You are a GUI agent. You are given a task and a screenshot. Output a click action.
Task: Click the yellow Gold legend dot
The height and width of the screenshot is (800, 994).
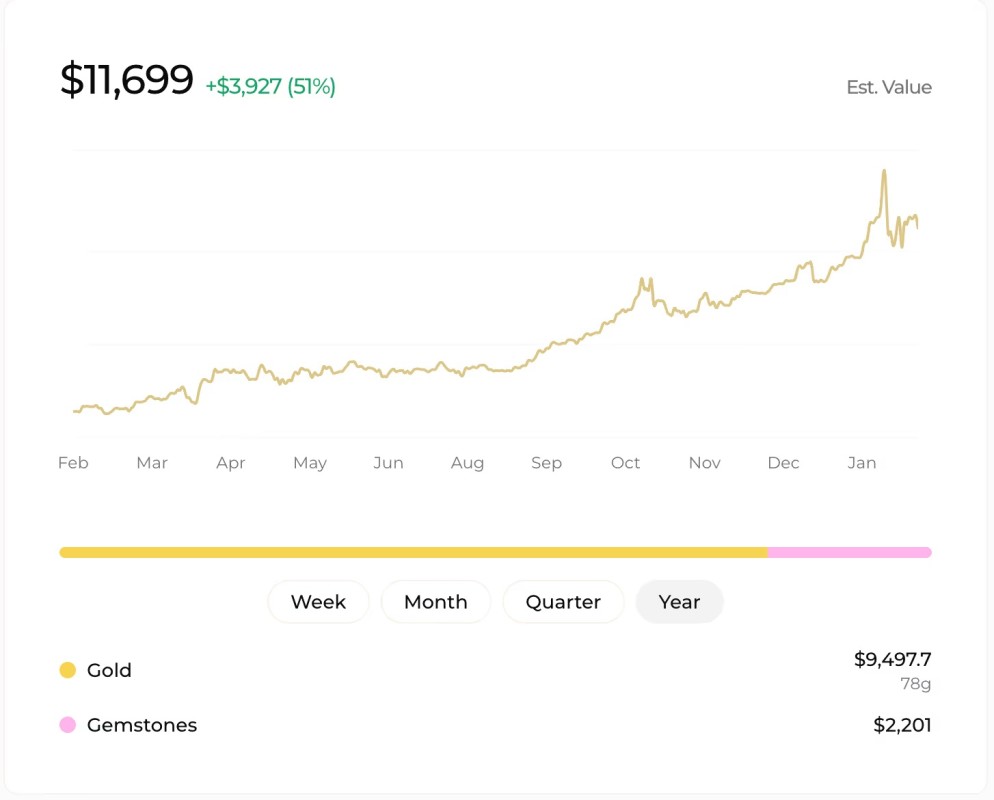[x=68, y=670]
